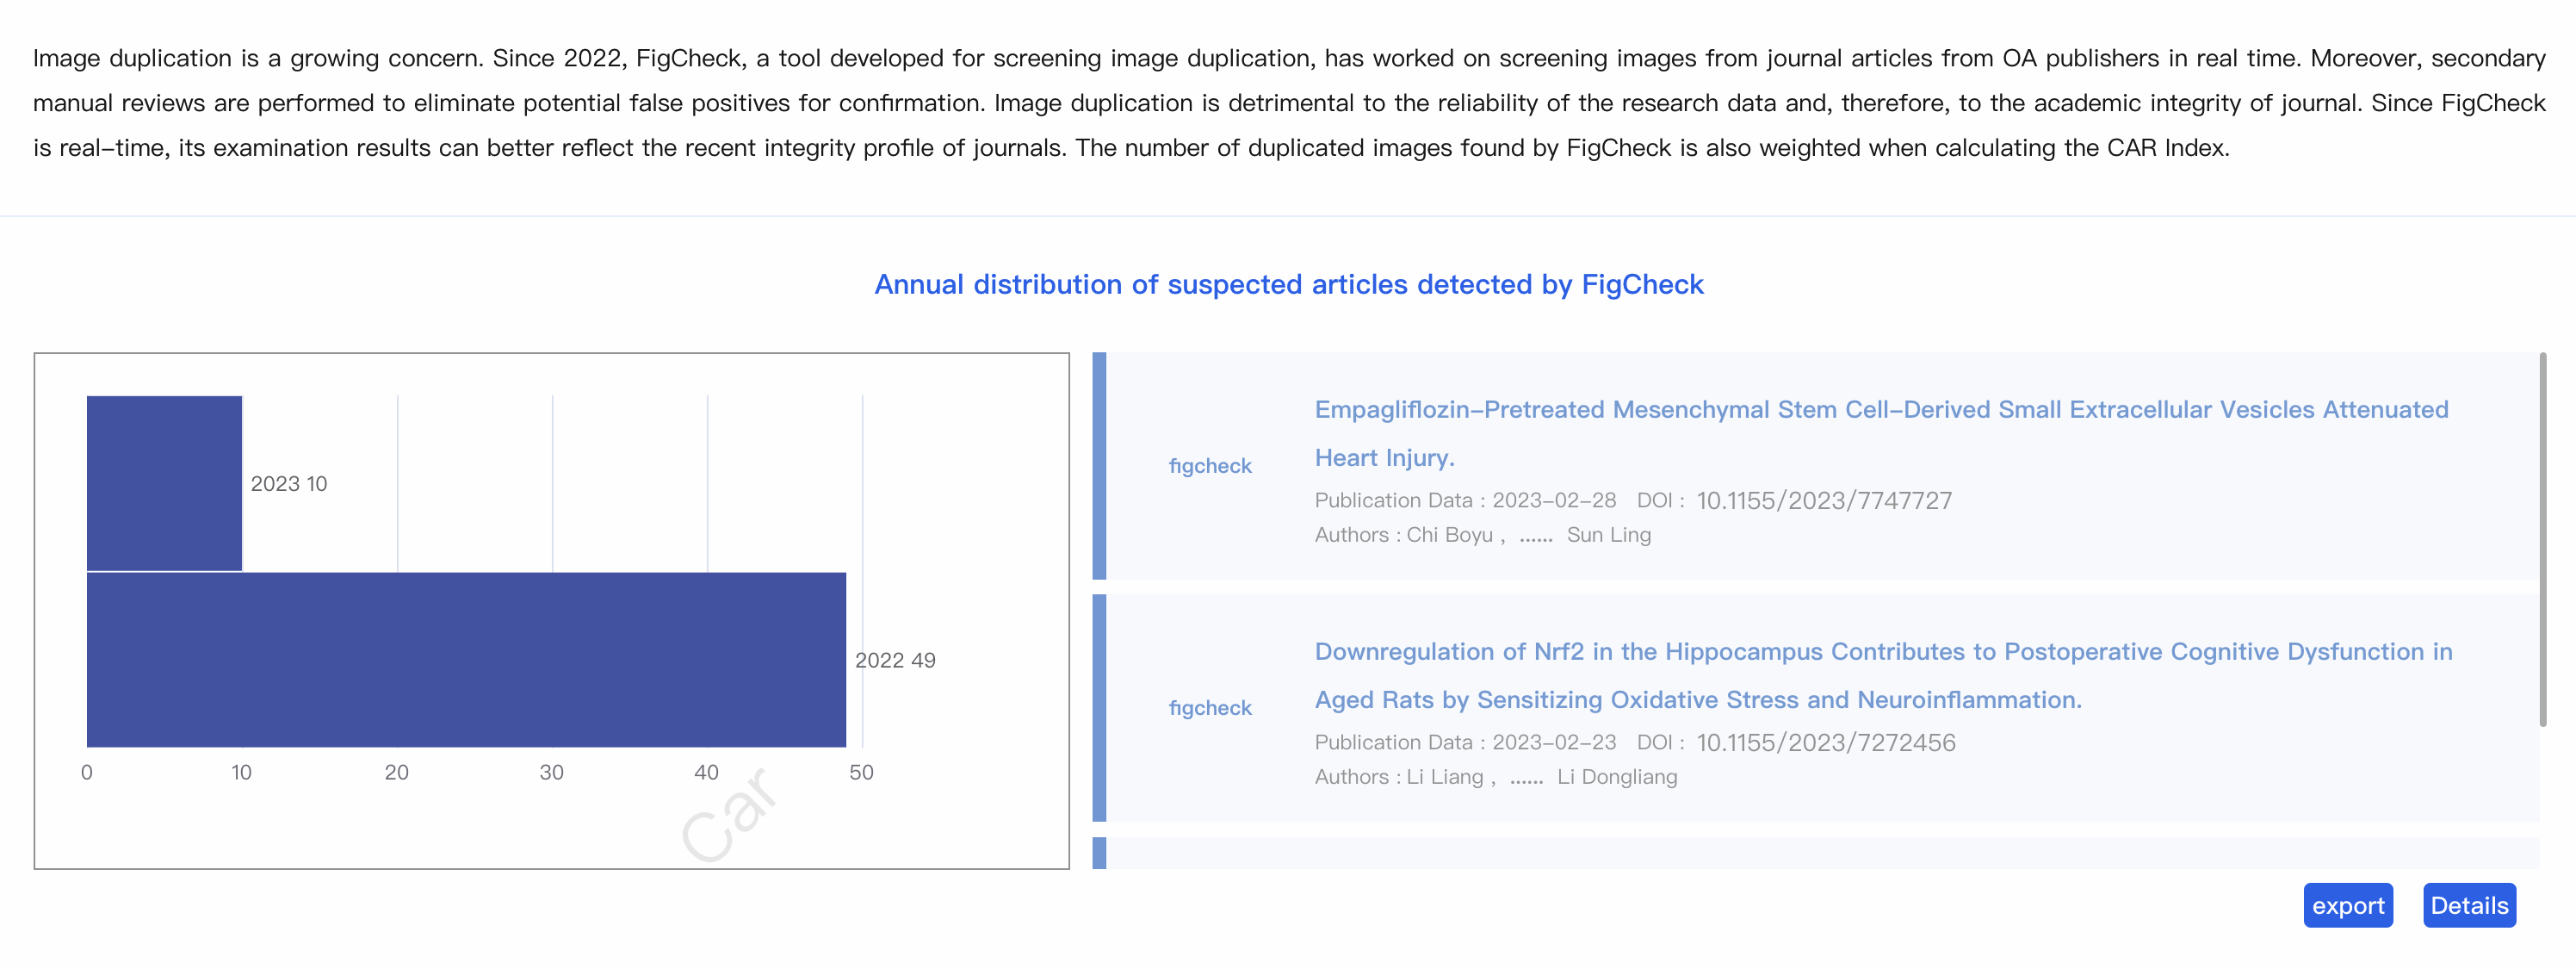Click the authors line Chi Boyu Sun Ling
The height and width of the screenshot is (969, 2576).
1482,535
